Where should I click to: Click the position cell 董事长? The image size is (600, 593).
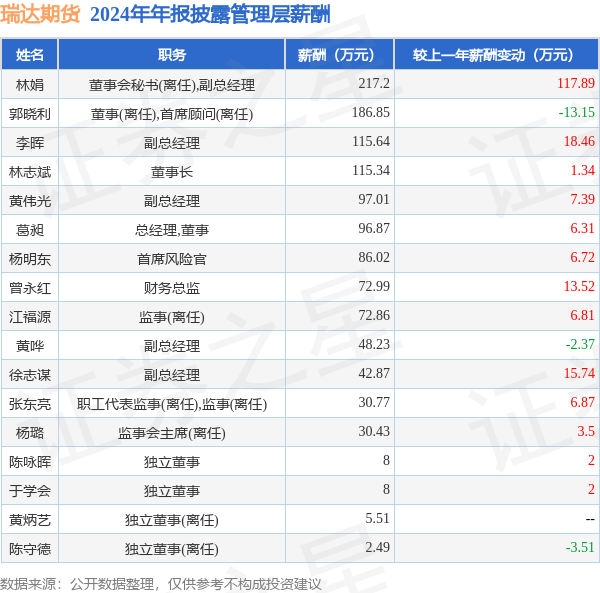pyautogui.click(x=172, y=172)
